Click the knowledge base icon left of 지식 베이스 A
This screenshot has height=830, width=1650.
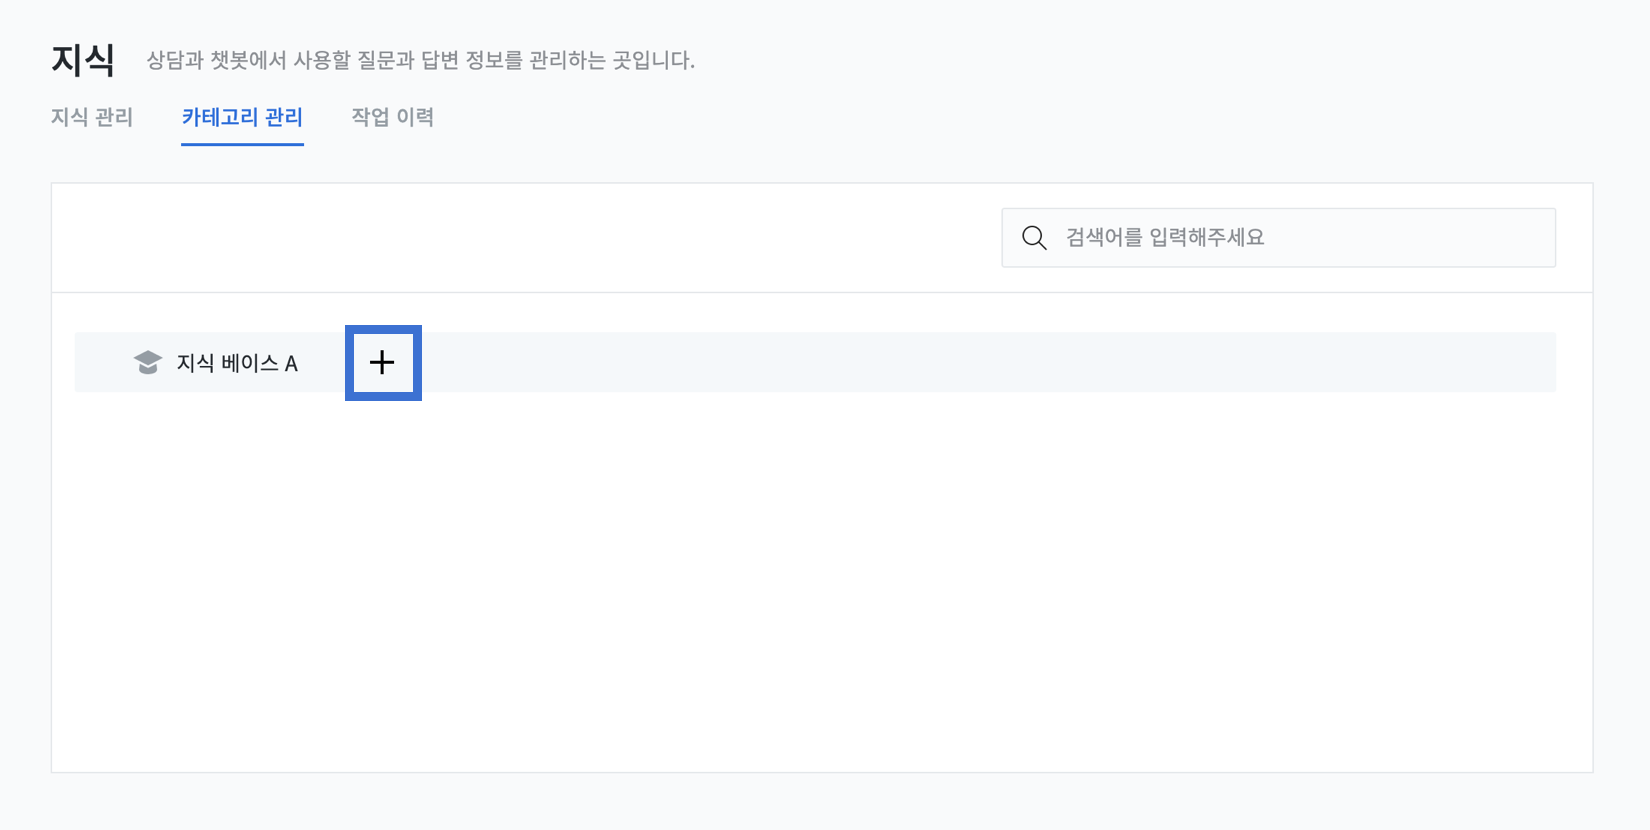[148, 363]
